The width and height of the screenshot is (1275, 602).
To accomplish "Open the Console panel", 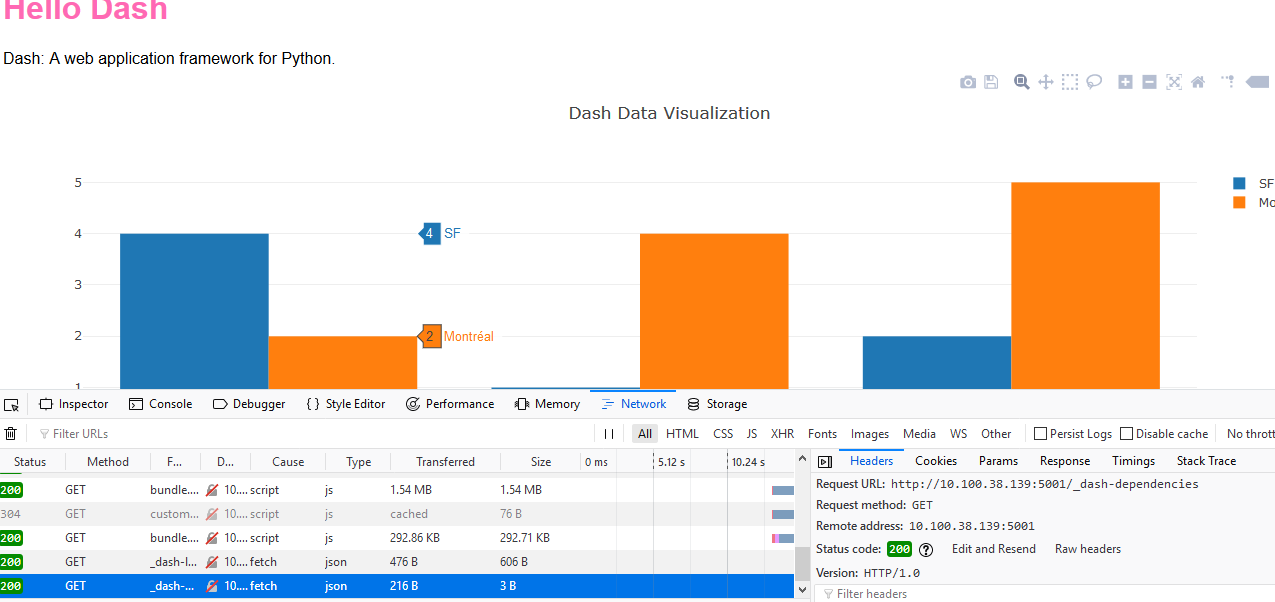I will tap(160, 404).
